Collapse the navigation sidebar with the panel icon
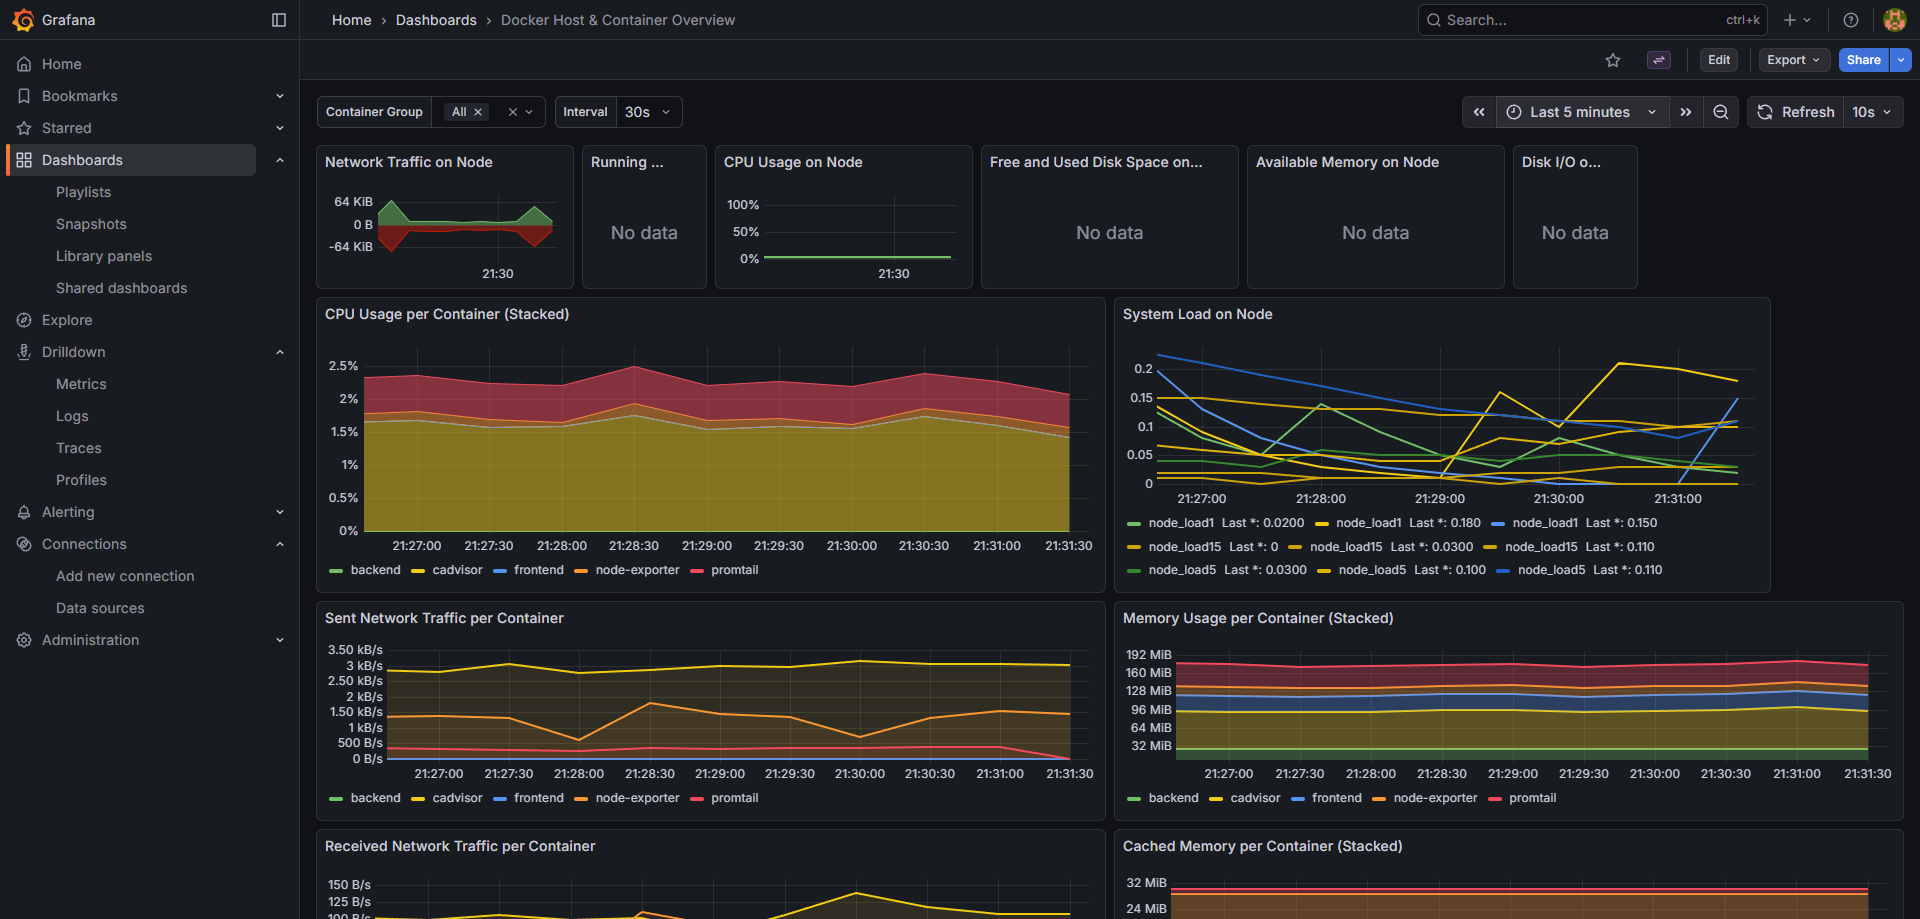This screenshot has height=919, width=1920. coord(278,19)
